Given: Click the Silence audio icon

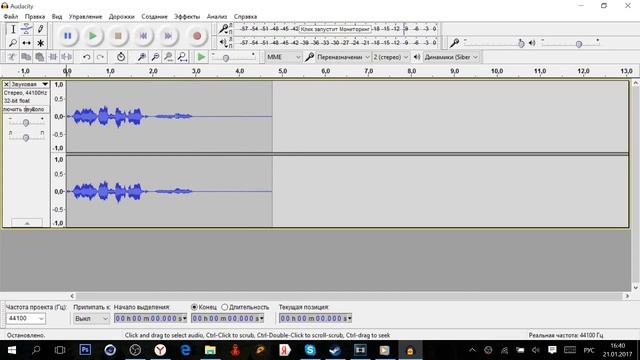Looking at the screenshot, I should pos(67,57).
